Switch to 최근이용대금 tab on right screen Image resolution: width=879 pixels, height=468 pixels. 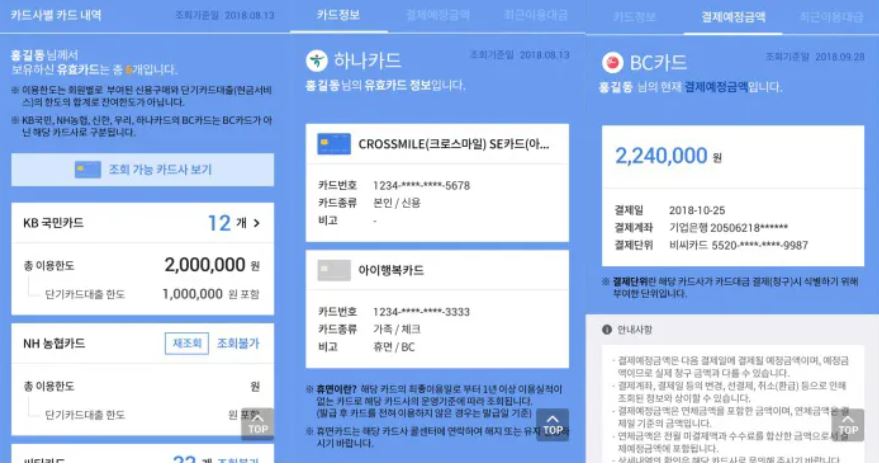coord(831,17)
